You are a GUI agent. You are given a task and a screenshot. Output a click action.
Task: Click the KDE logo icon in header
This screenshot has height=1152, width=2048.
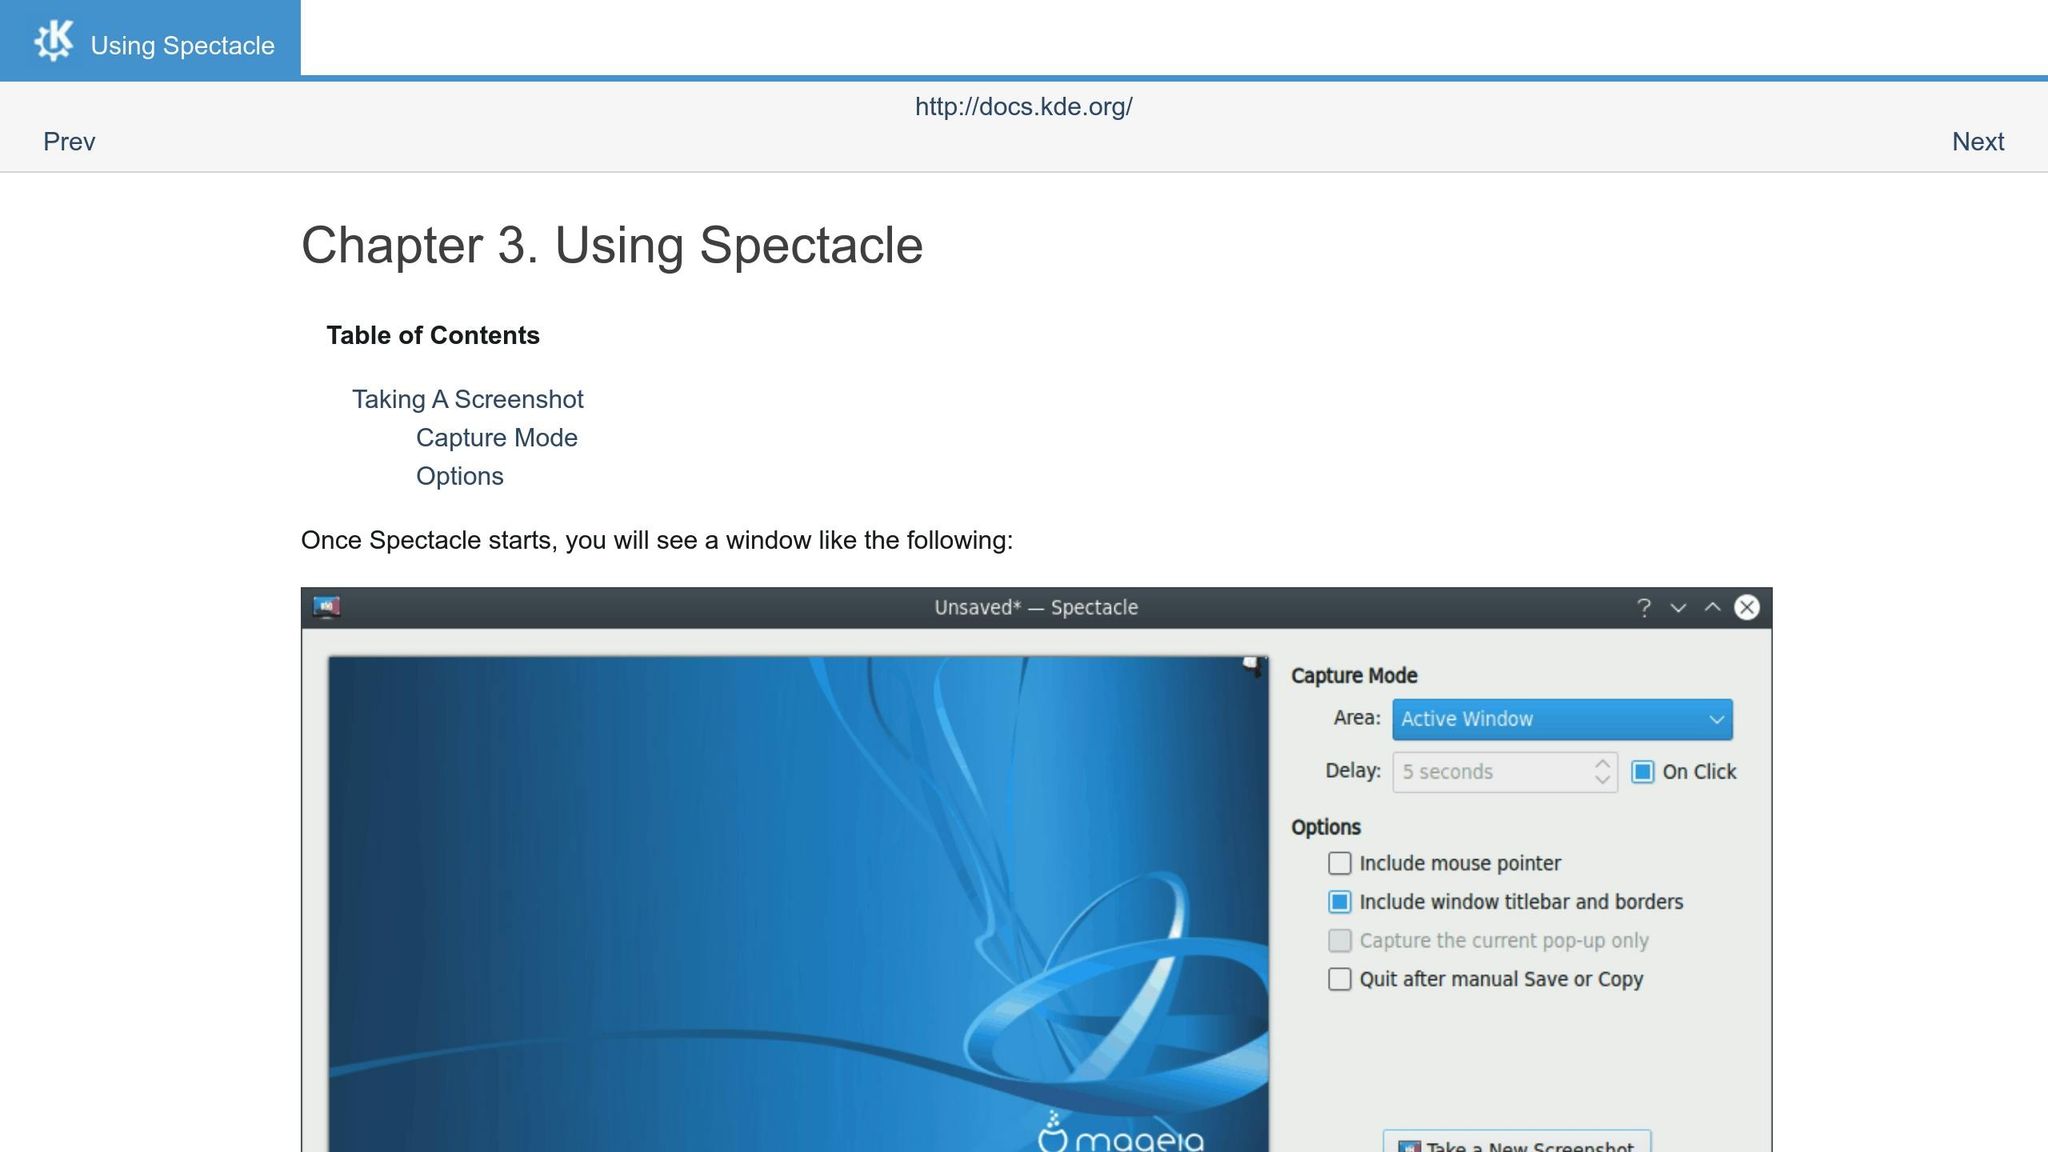click(x=54, y=41)
